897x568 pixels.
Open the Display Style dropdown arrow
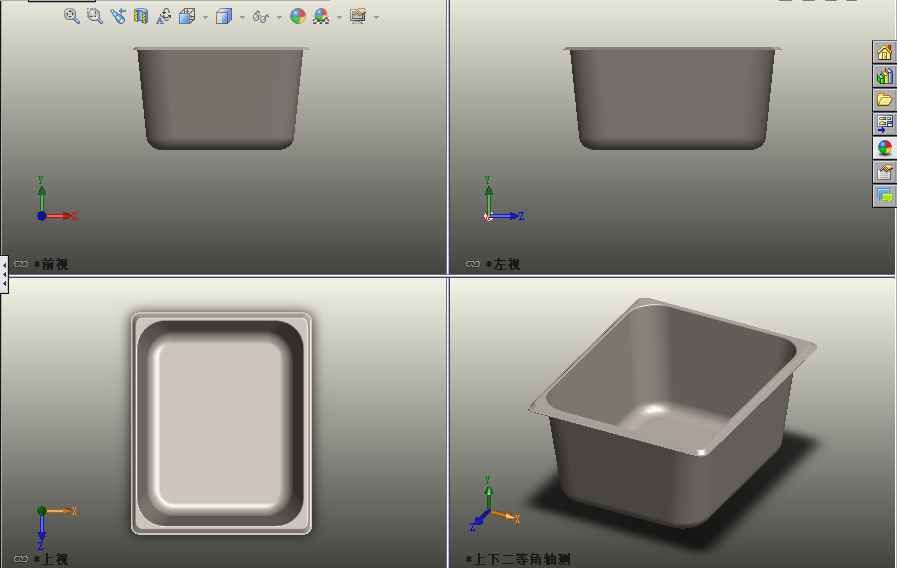[x=242, y=17]
